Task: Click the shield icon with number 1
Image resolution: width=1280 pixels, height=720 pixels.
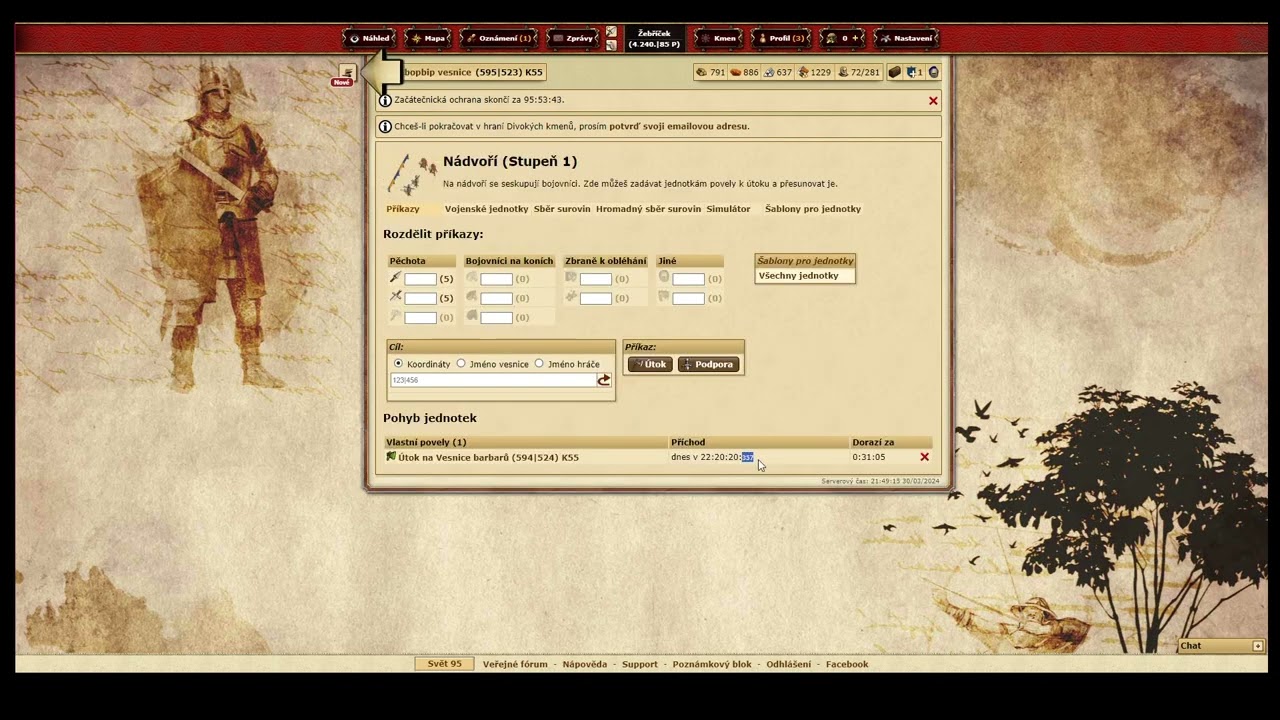Action: point(912,72)
